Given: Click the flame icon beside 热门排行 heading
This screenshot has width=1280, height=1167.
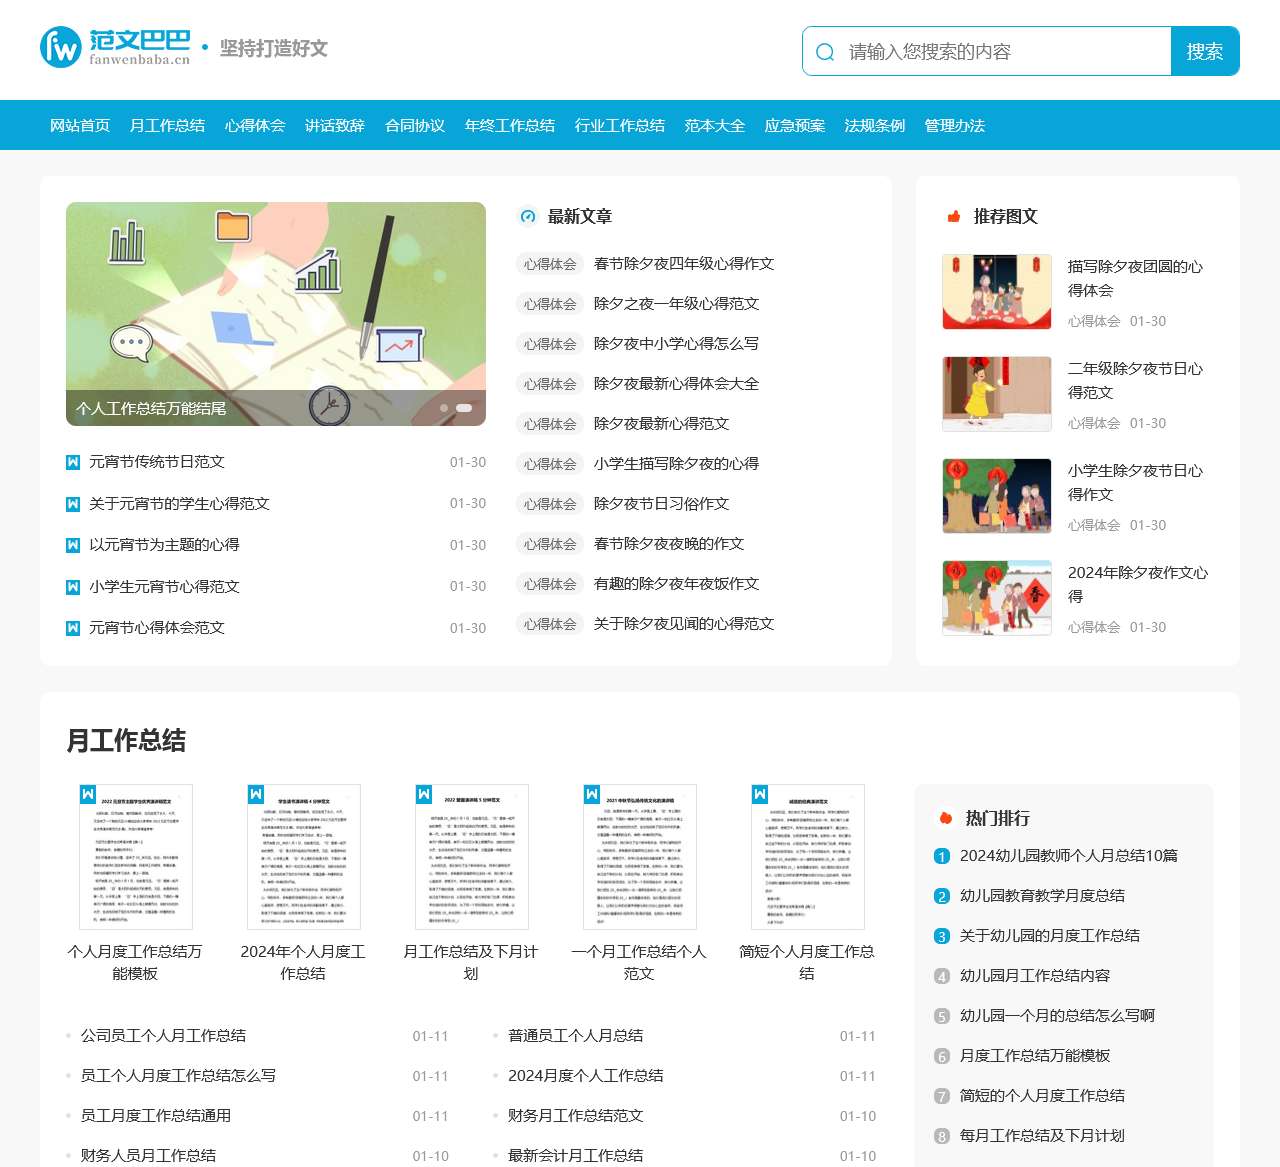Looking at the screenshot, I should coord(944,818).
